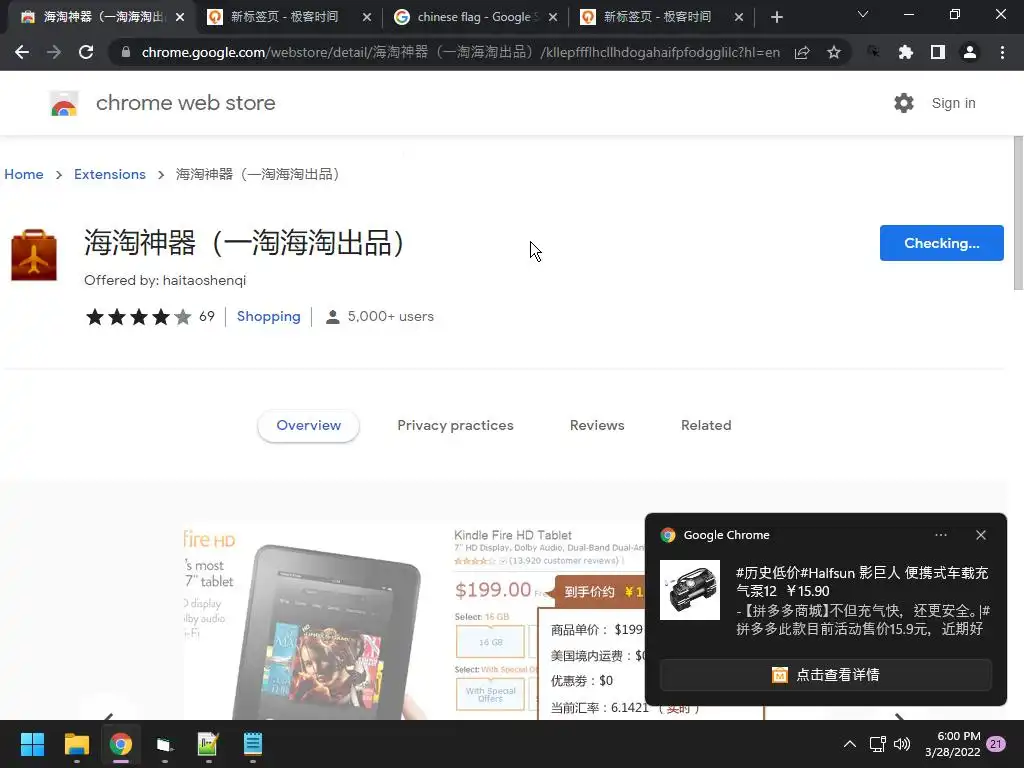The height and width of the screenshot is (768, 1024).
Task: Click Sign in link
Action: click(953, 103)
